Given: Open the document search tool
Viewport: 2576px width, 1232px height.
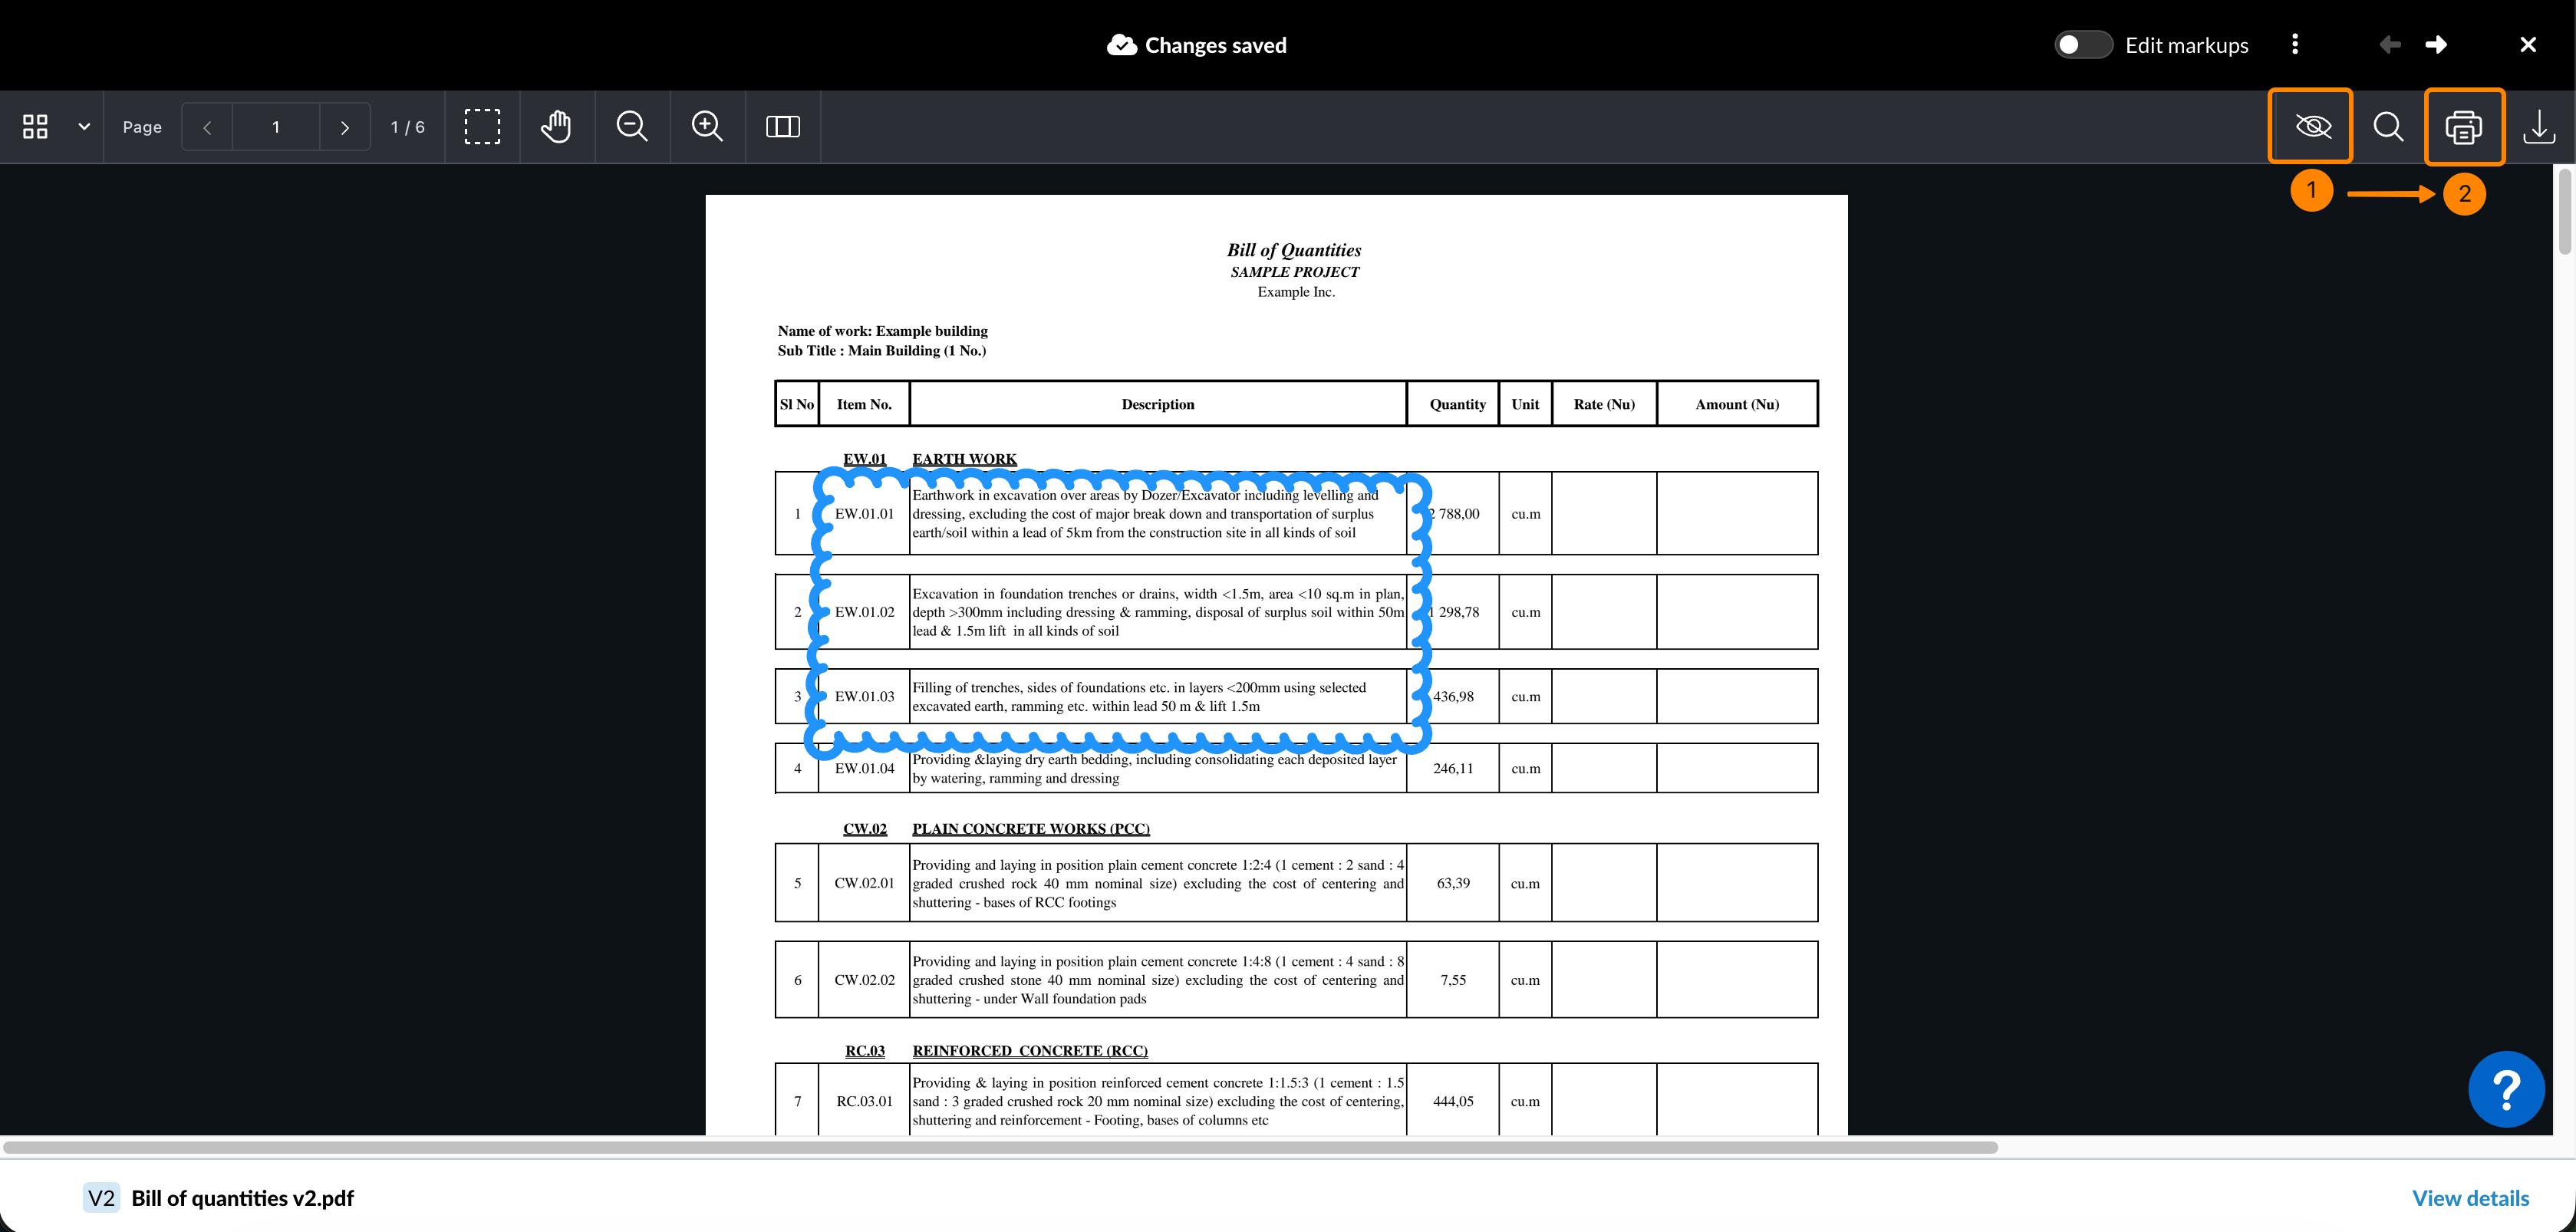Looking at the screenshot, I should tap(2388, 127).
